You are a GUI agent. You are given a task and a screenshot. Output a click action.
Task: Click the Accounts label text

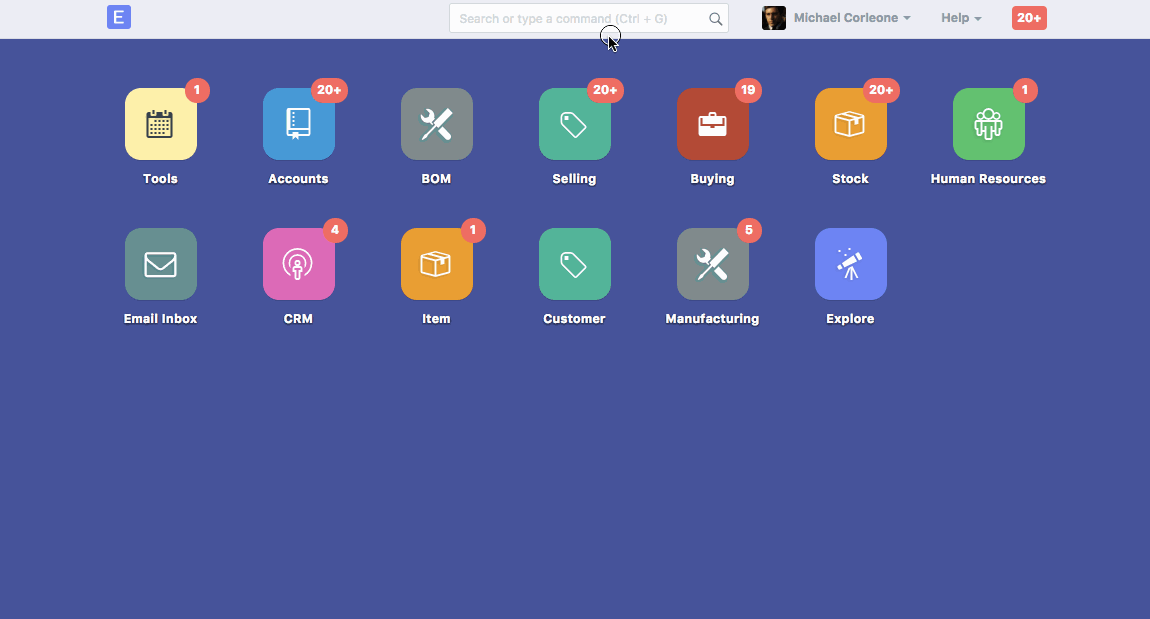click(x=299, y=178)
